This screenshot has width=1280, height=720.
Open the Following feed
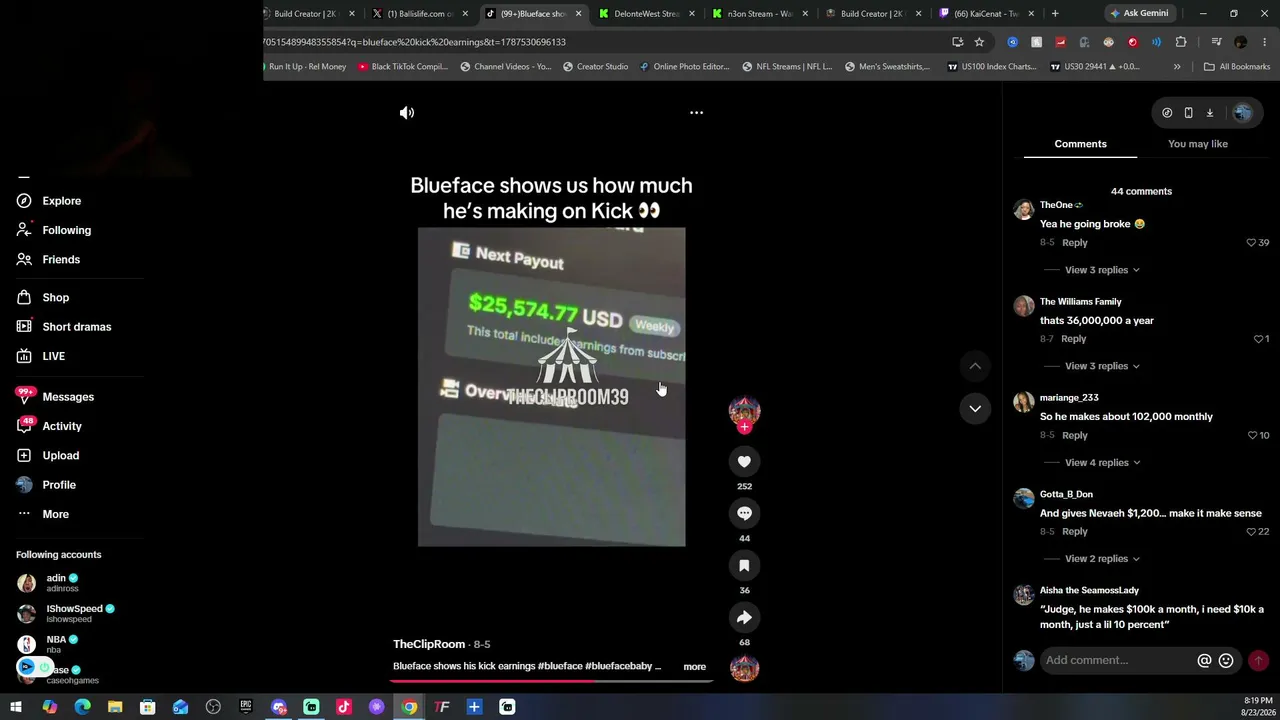click(x=54, y=230)
